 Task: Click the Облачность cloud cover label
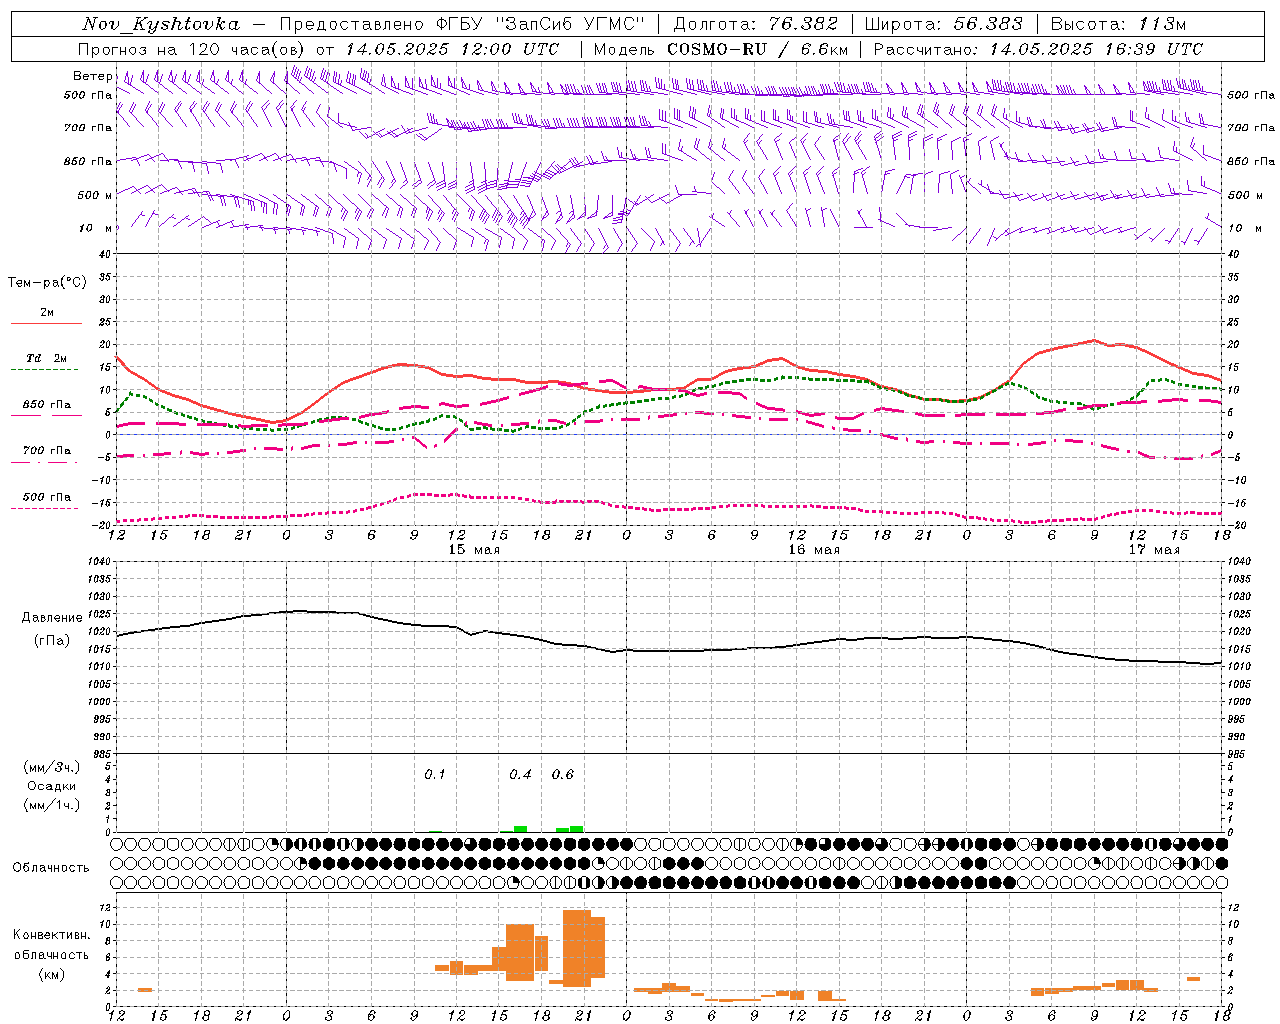pos(51,867)
